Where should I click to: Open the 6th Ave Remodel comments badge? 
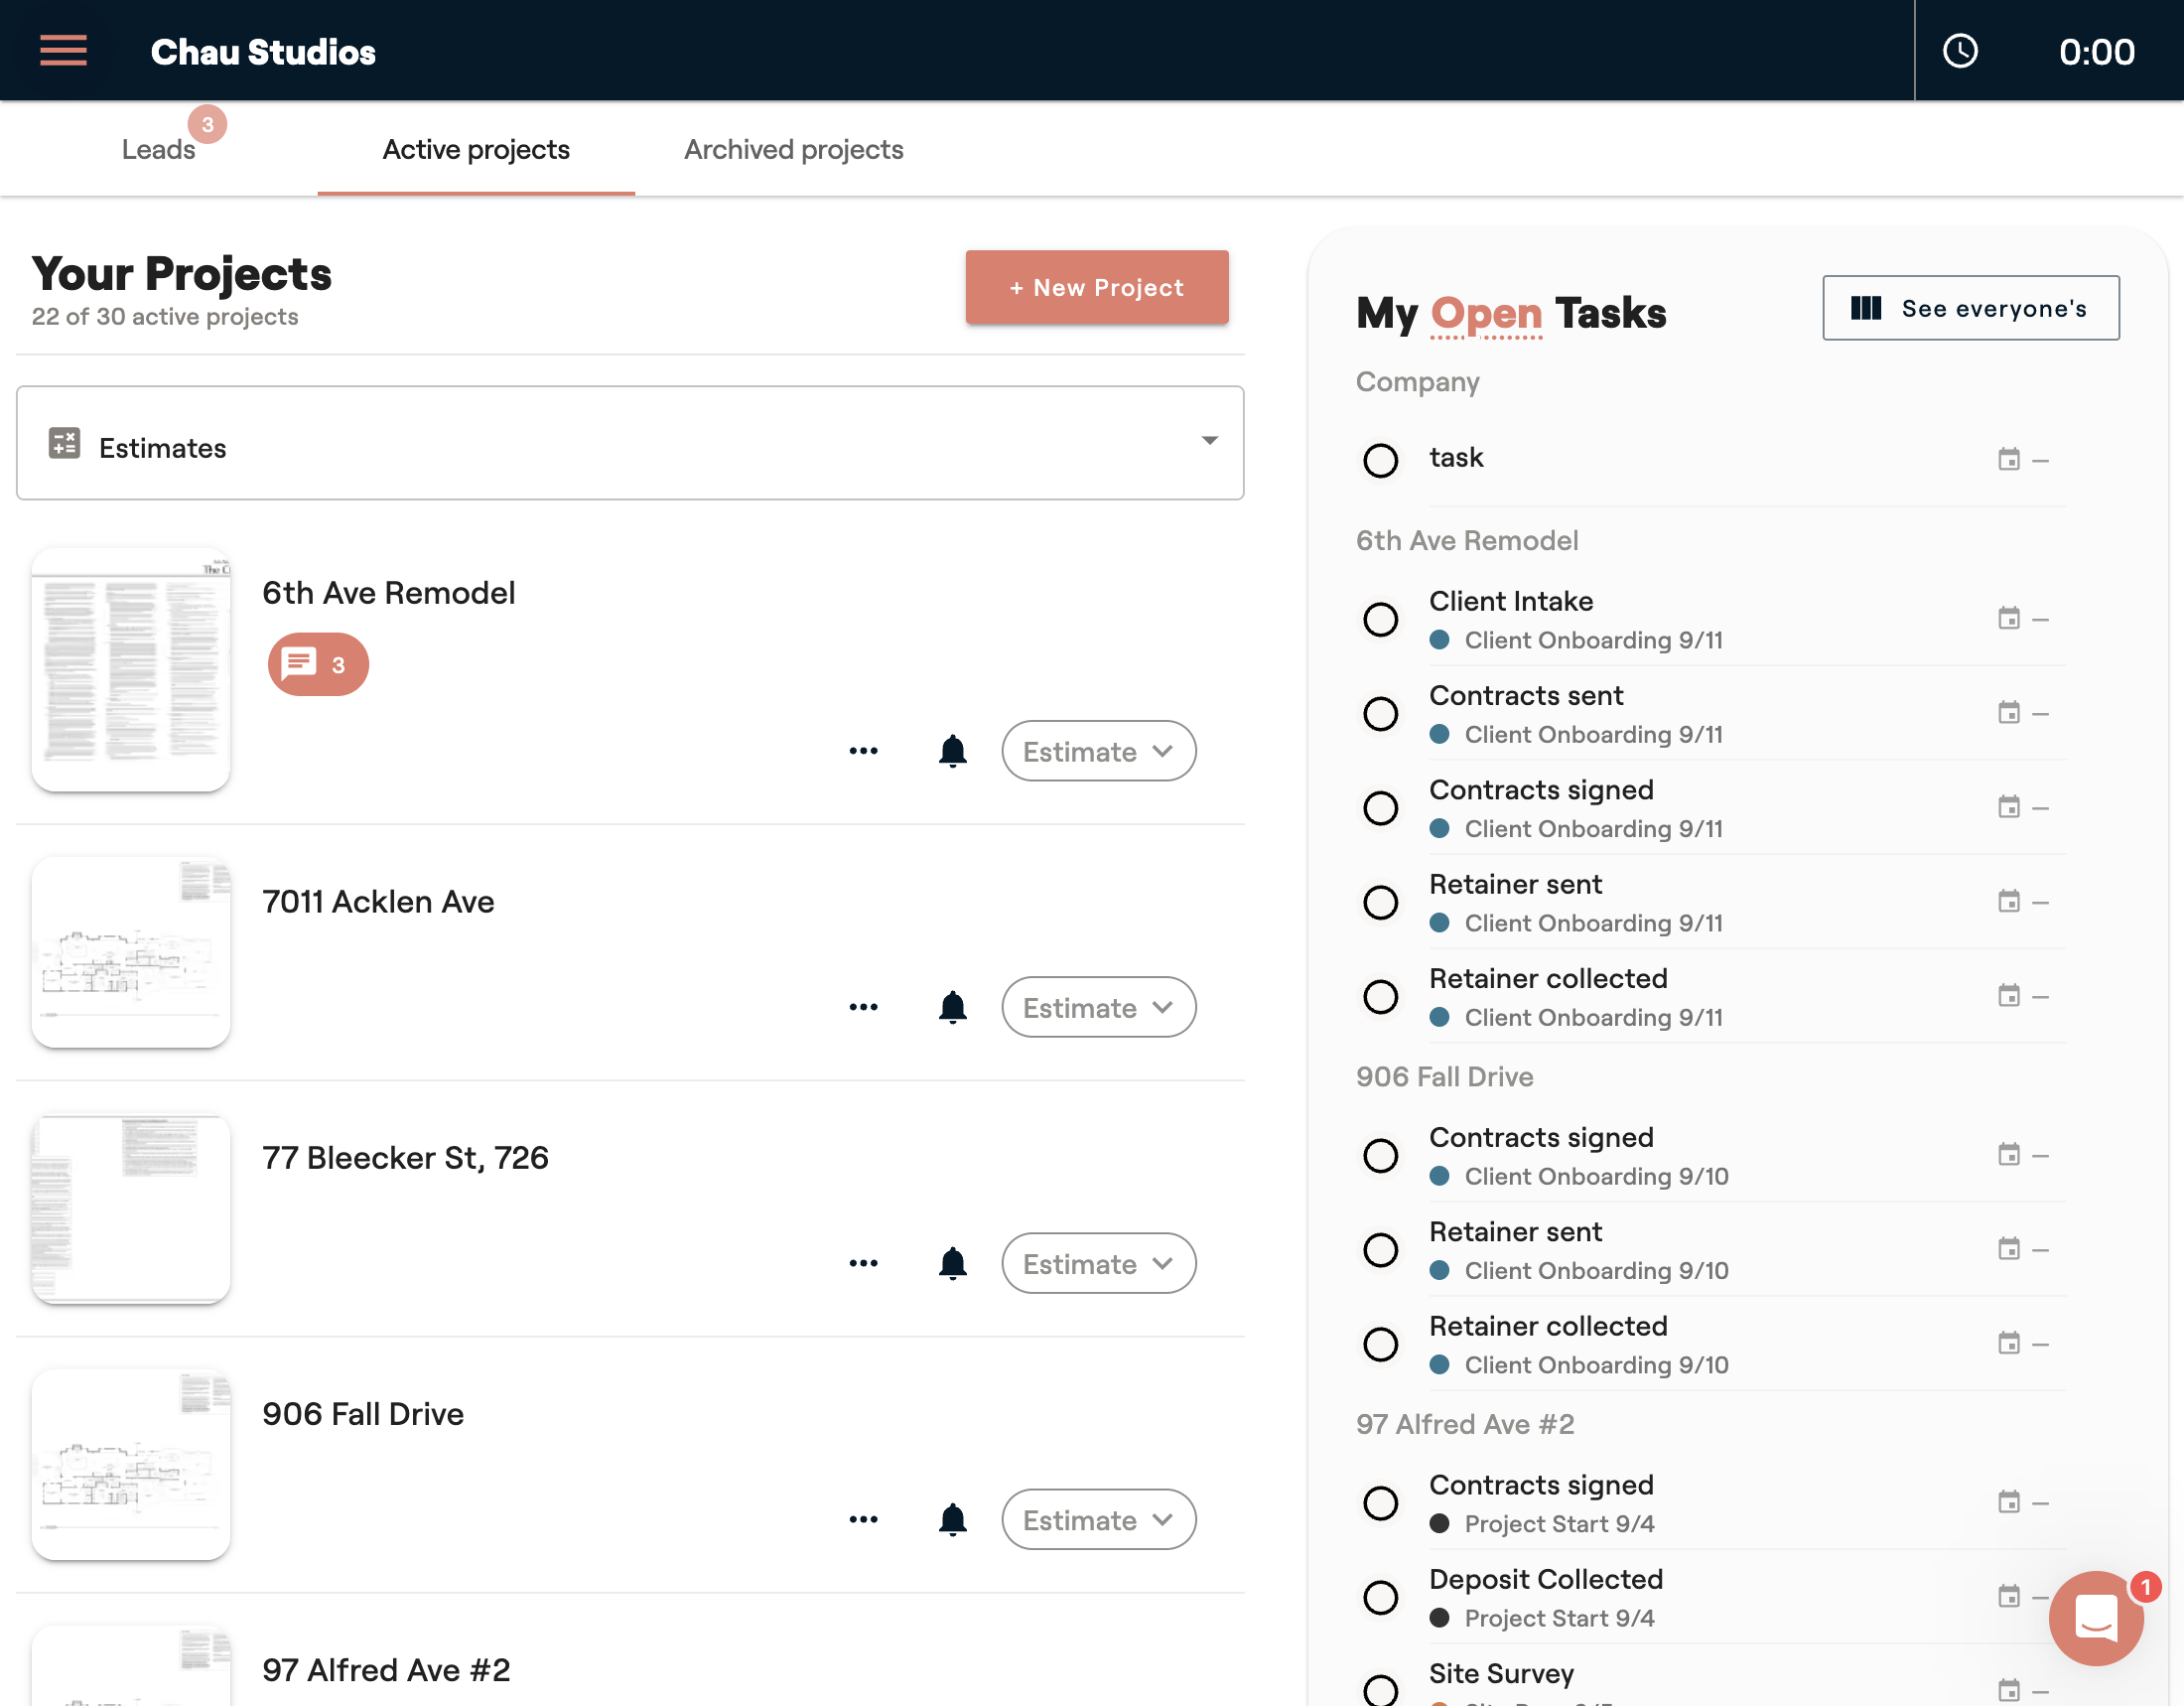pos(318,664)
